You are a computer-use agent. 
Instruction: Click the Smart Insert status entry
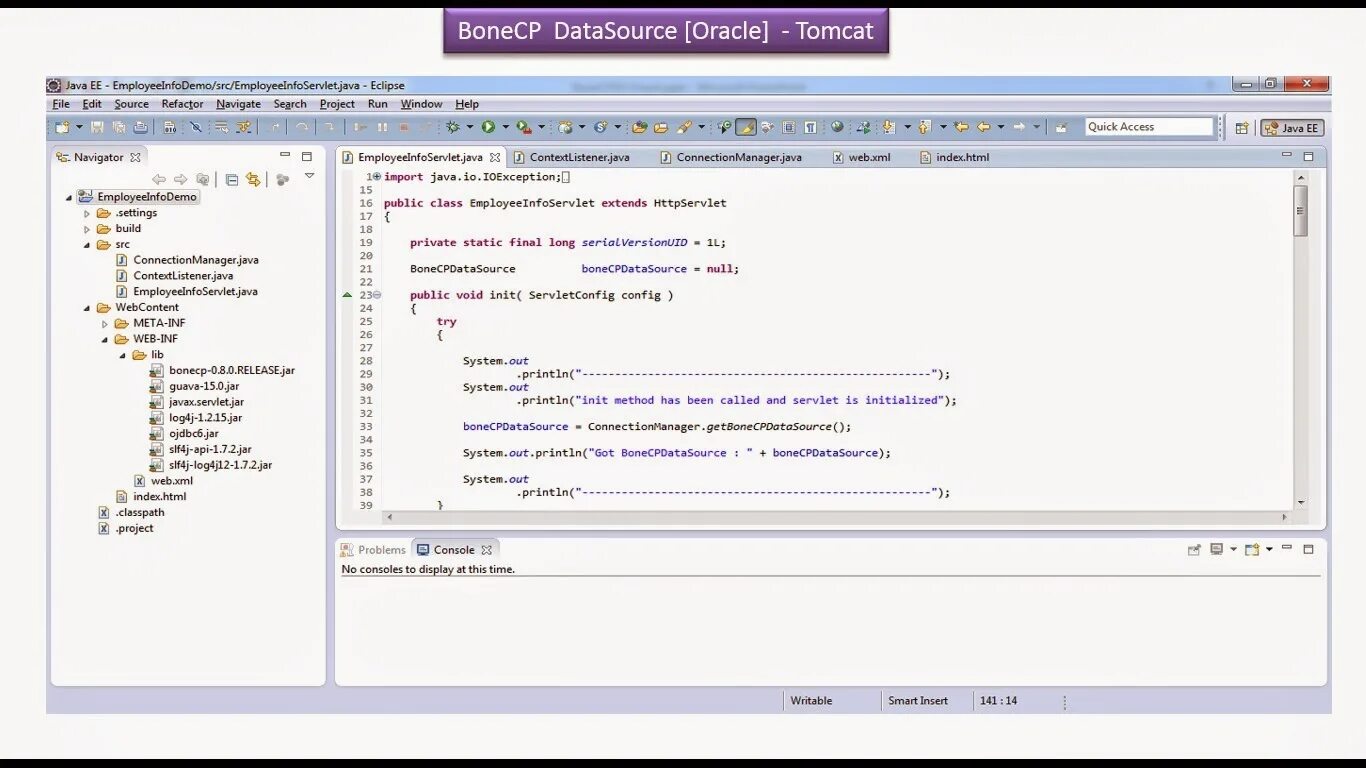point(918,701)
